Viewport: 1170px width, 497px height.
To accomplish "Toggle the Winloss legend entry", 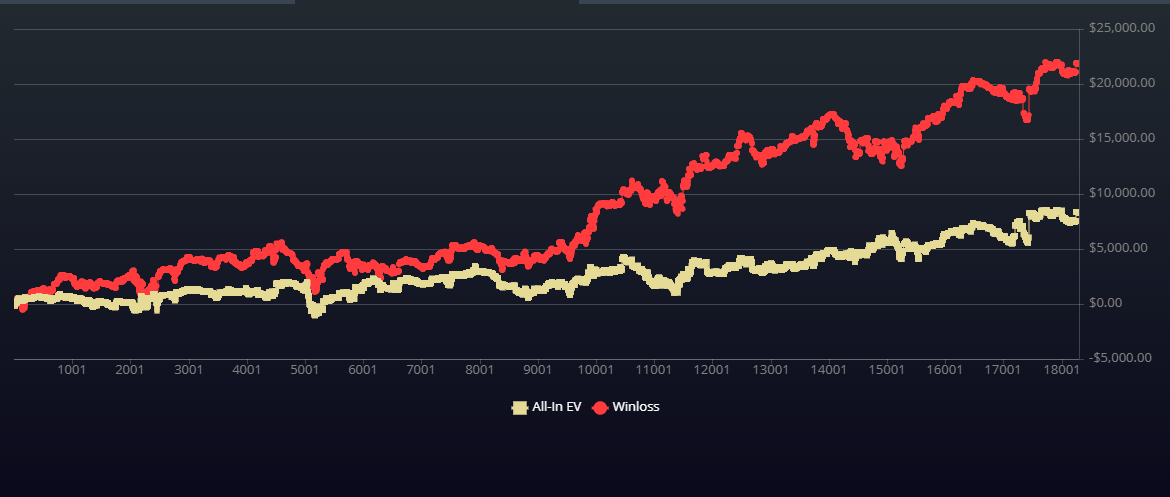I will [626, 407].
